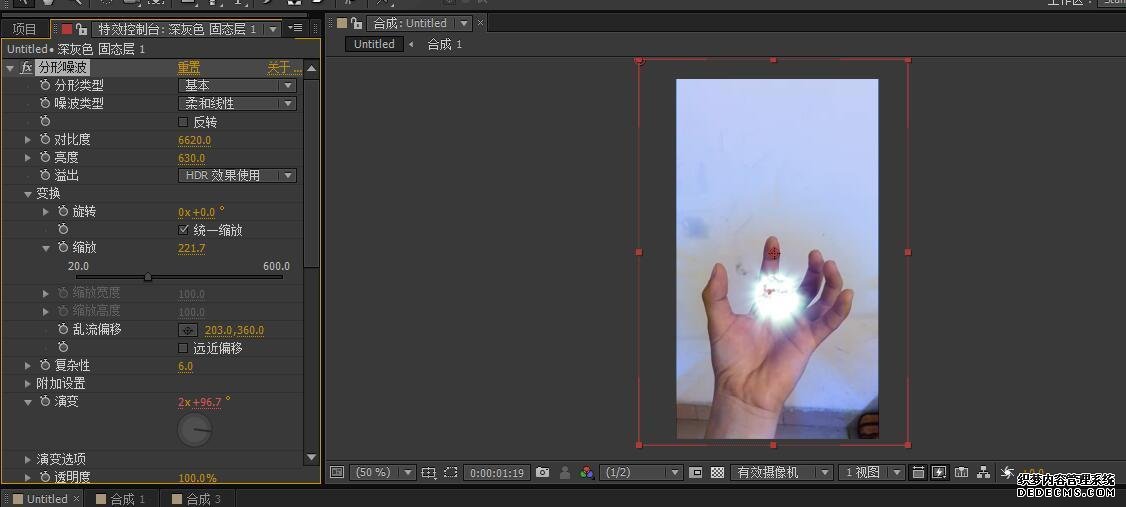Click the current time 0:00:01:19 display
1126x507 pixels.
[497, 473]
